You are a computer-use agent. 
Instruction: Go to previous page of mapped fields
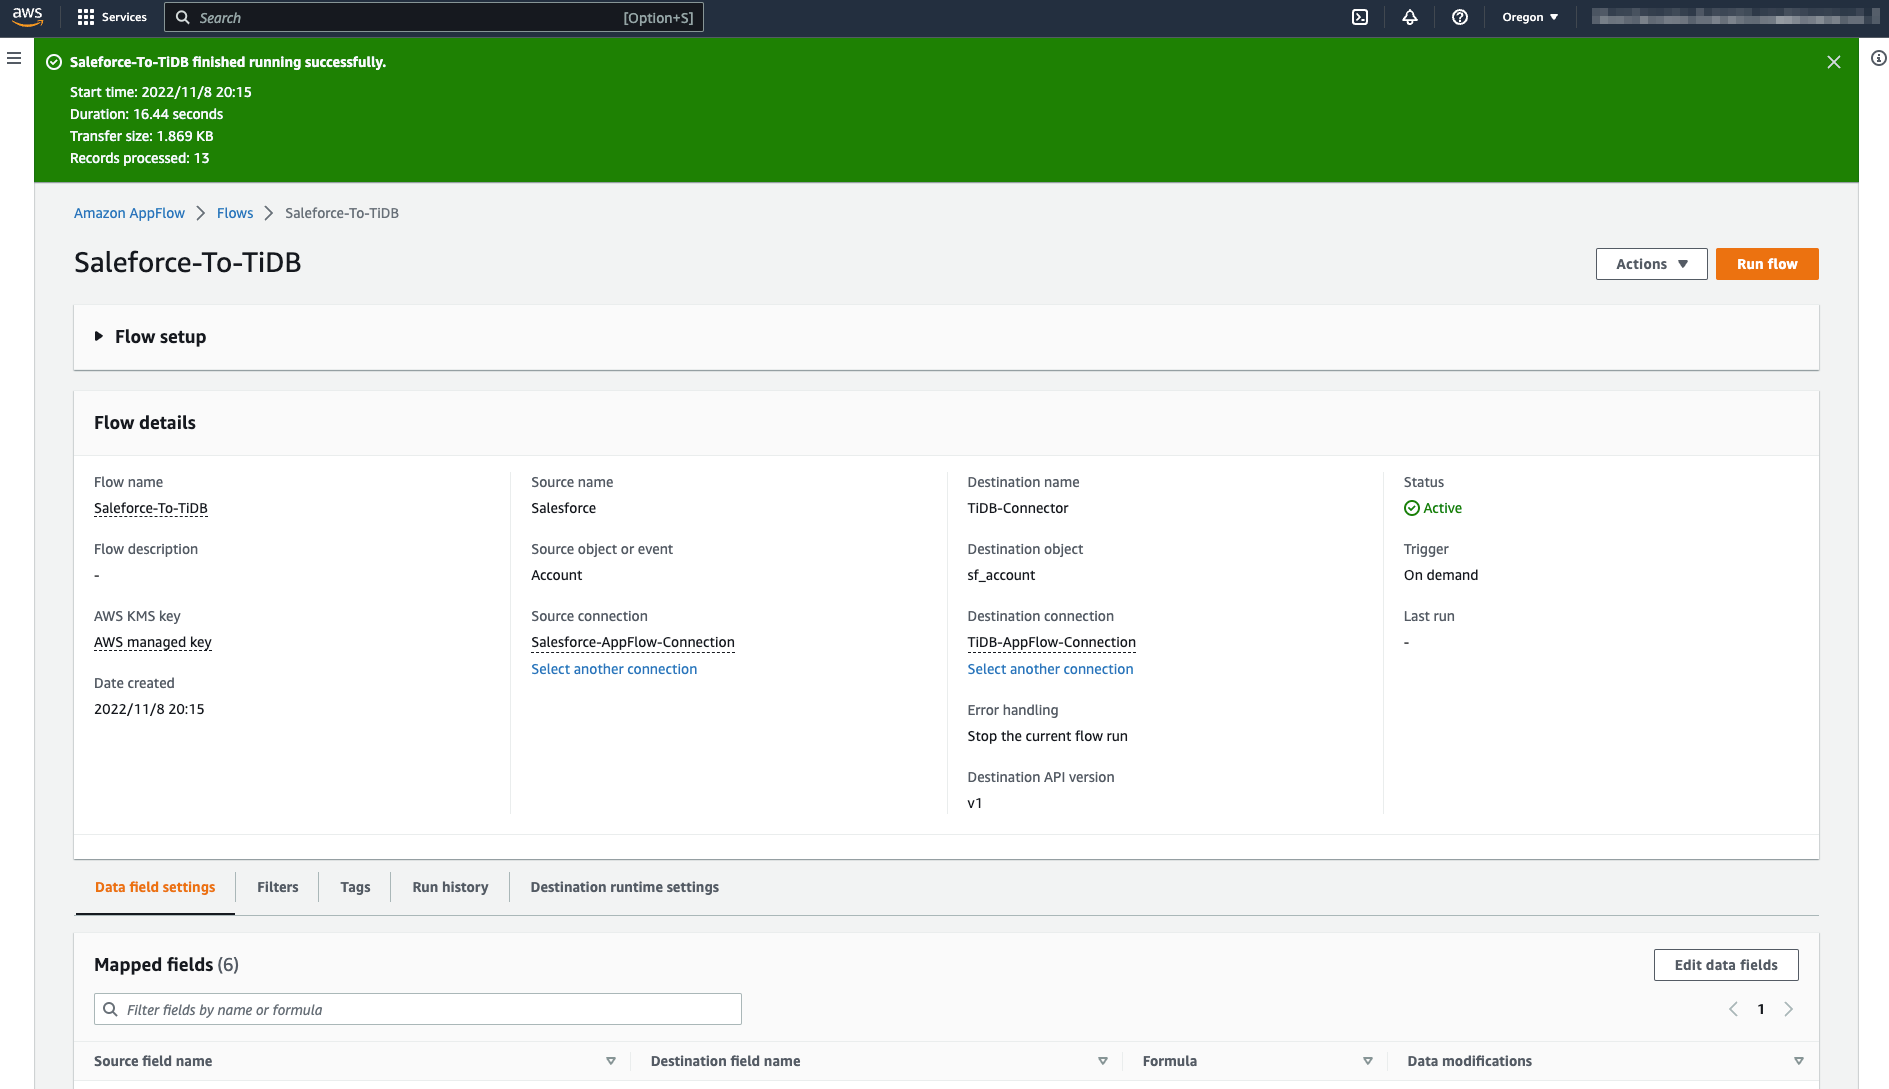point(1733,1009)
